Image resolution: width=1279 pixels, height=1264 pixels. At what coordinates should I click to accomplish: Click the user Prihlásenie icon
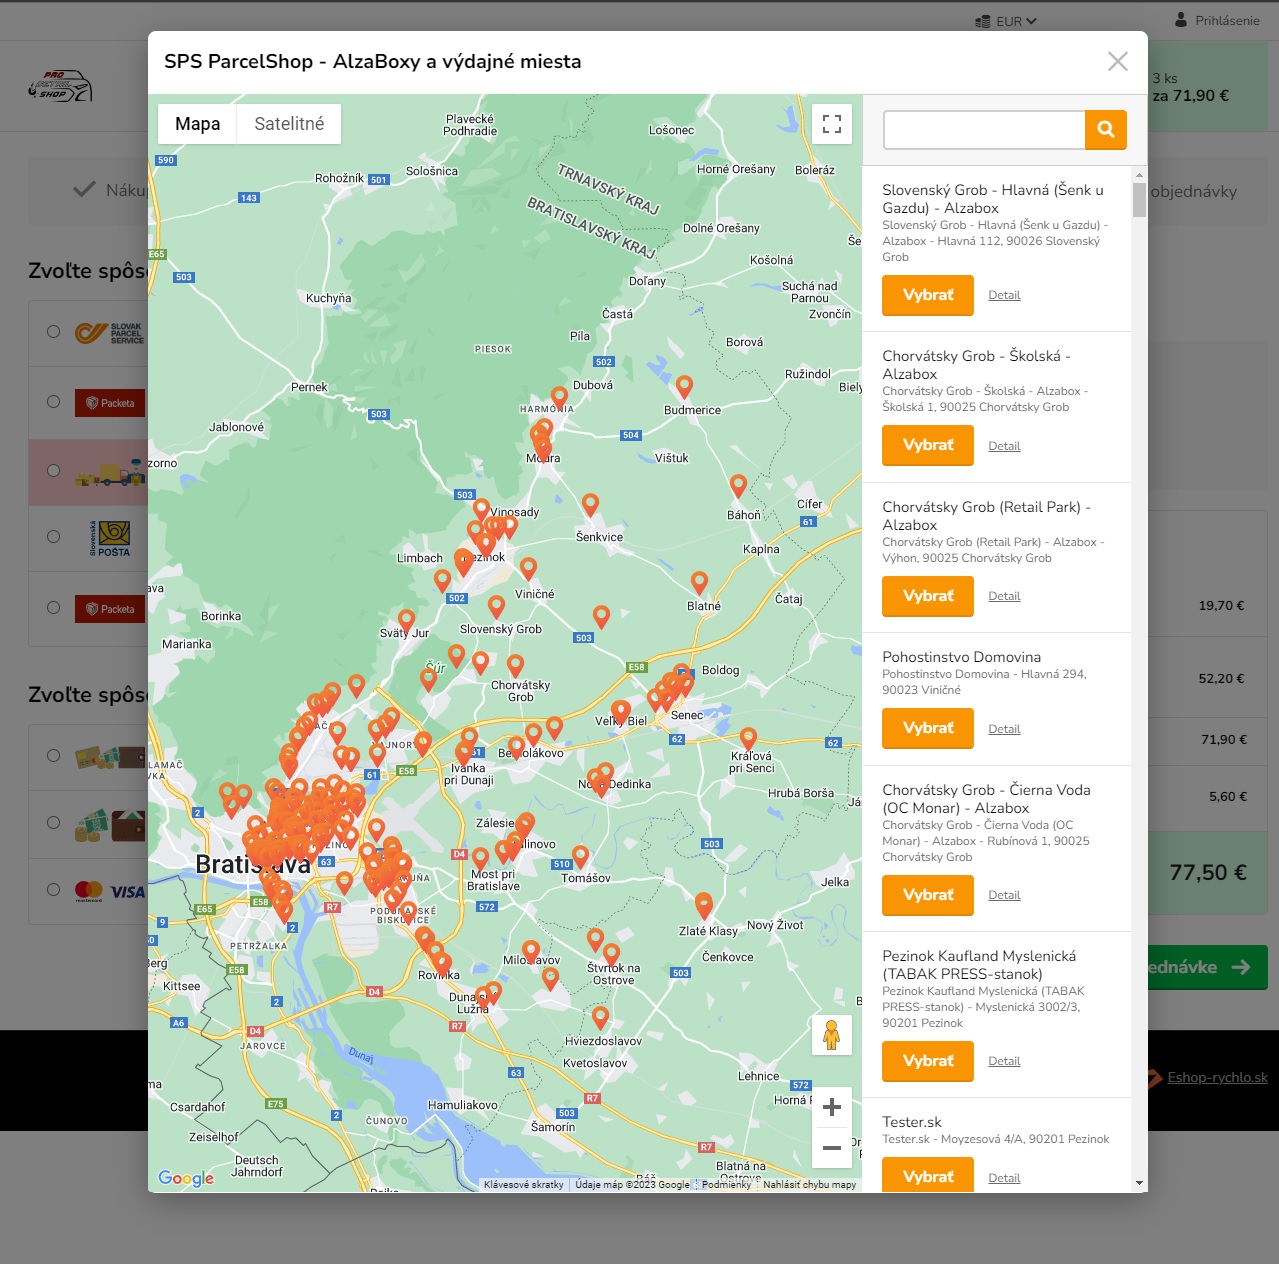(1181, 20)
